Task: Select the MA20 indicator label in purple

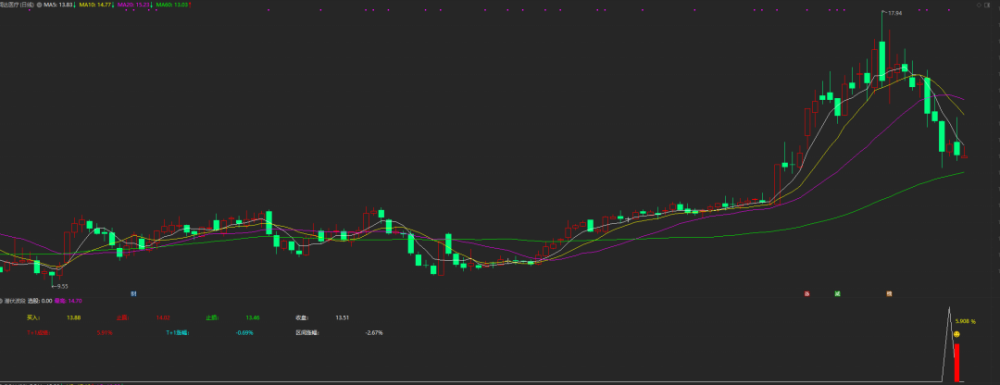Action: pos(133,4)
